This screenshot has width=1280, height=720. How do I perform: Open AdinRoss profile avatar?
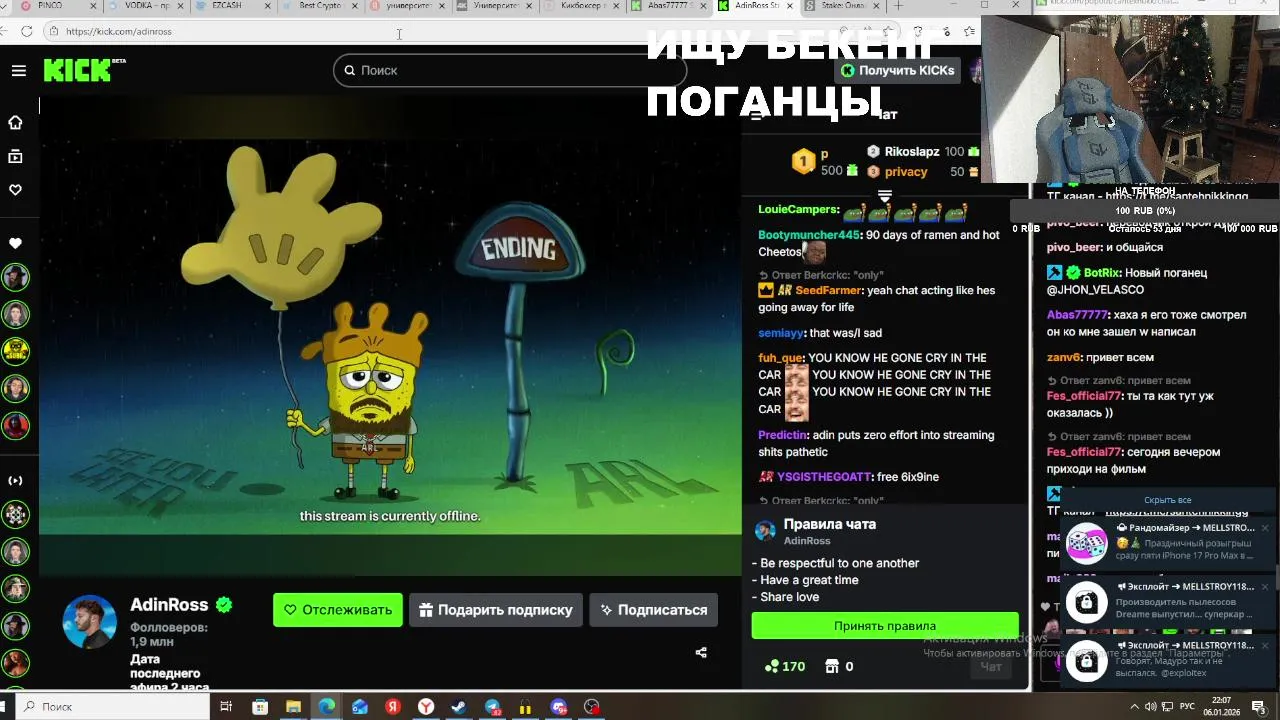(89, 622)
